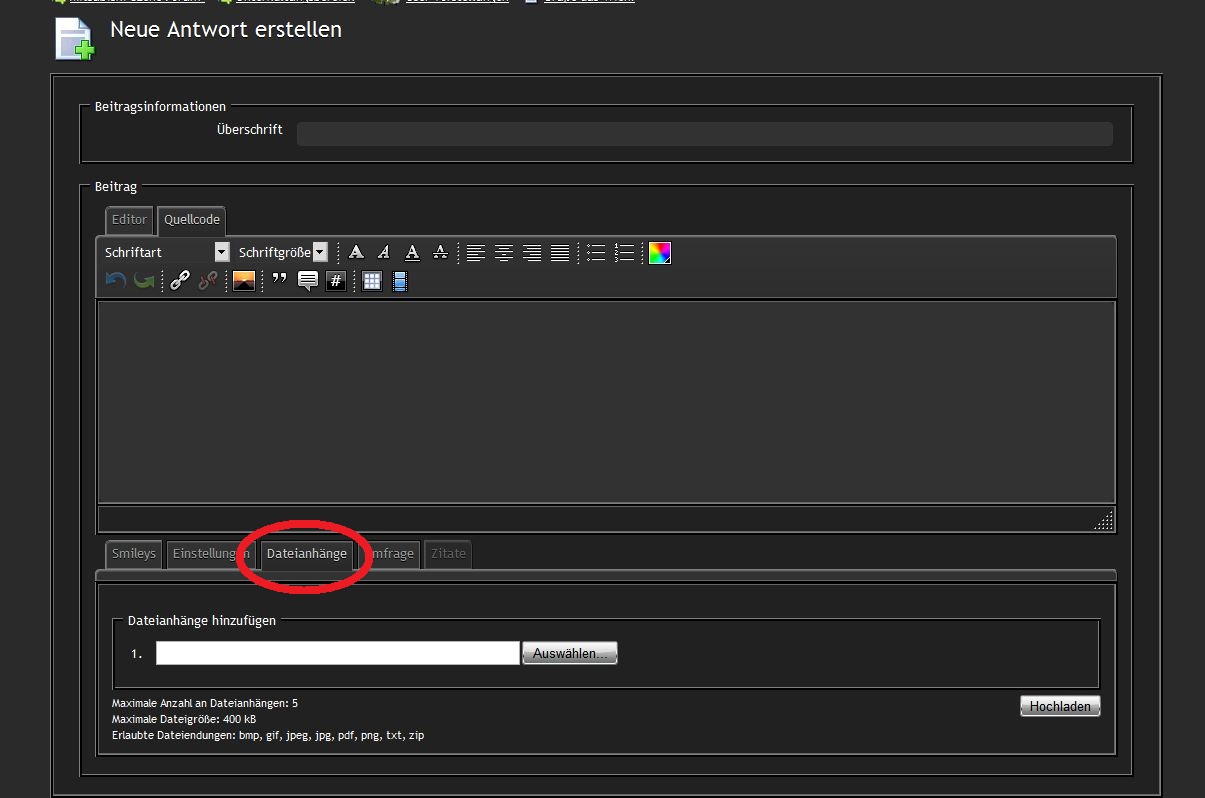Underline the selected text
Image resolution: width=1205 pixels, height=798 pixels.
pyautogui.click(x=412, y=253)
